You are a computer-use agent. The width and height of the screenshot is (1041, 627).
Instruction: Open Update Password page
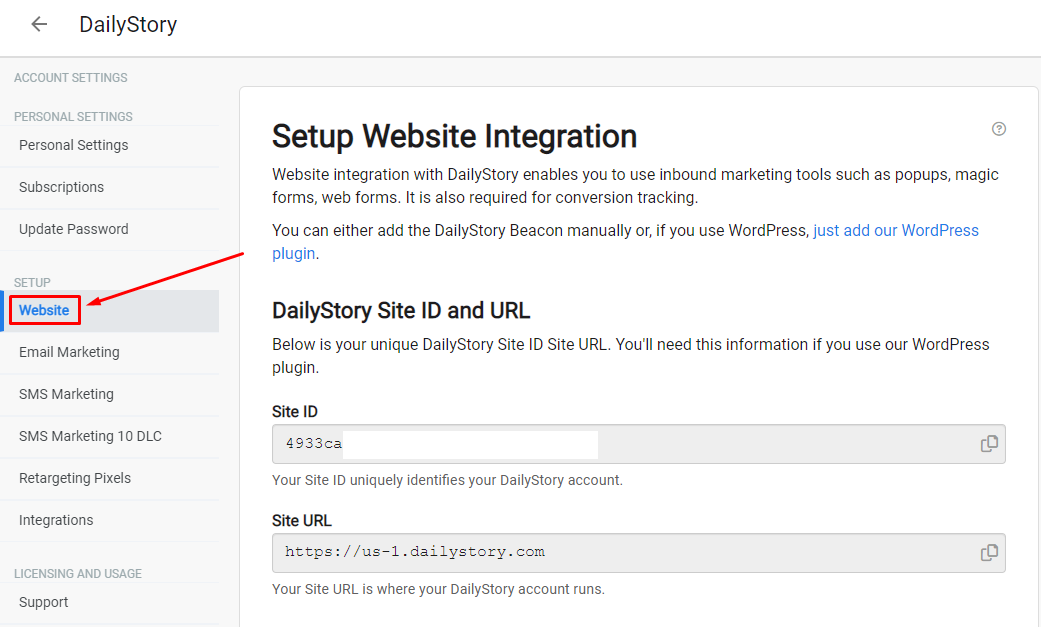(x=110, y=229)
